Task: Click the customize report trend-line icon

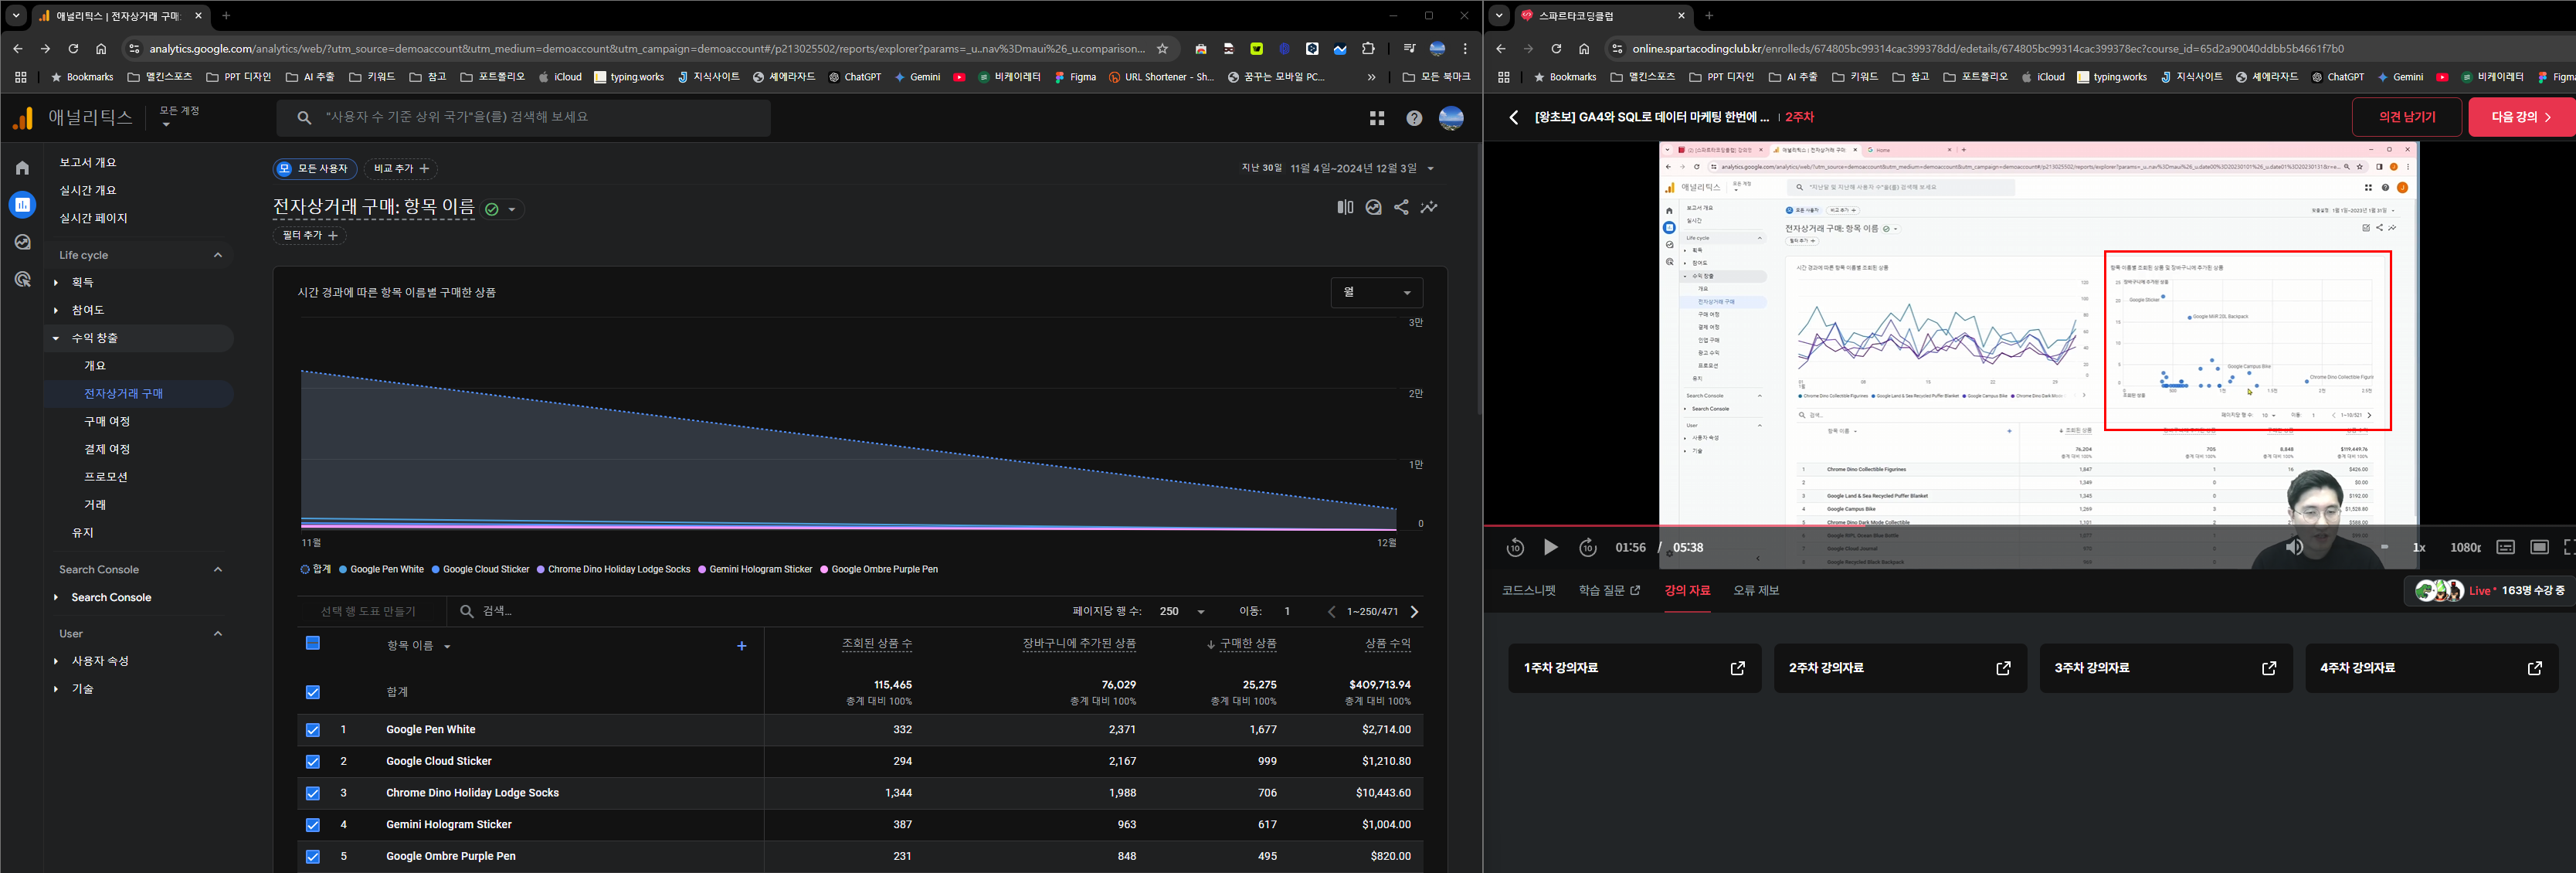Action: (1429, 207)
